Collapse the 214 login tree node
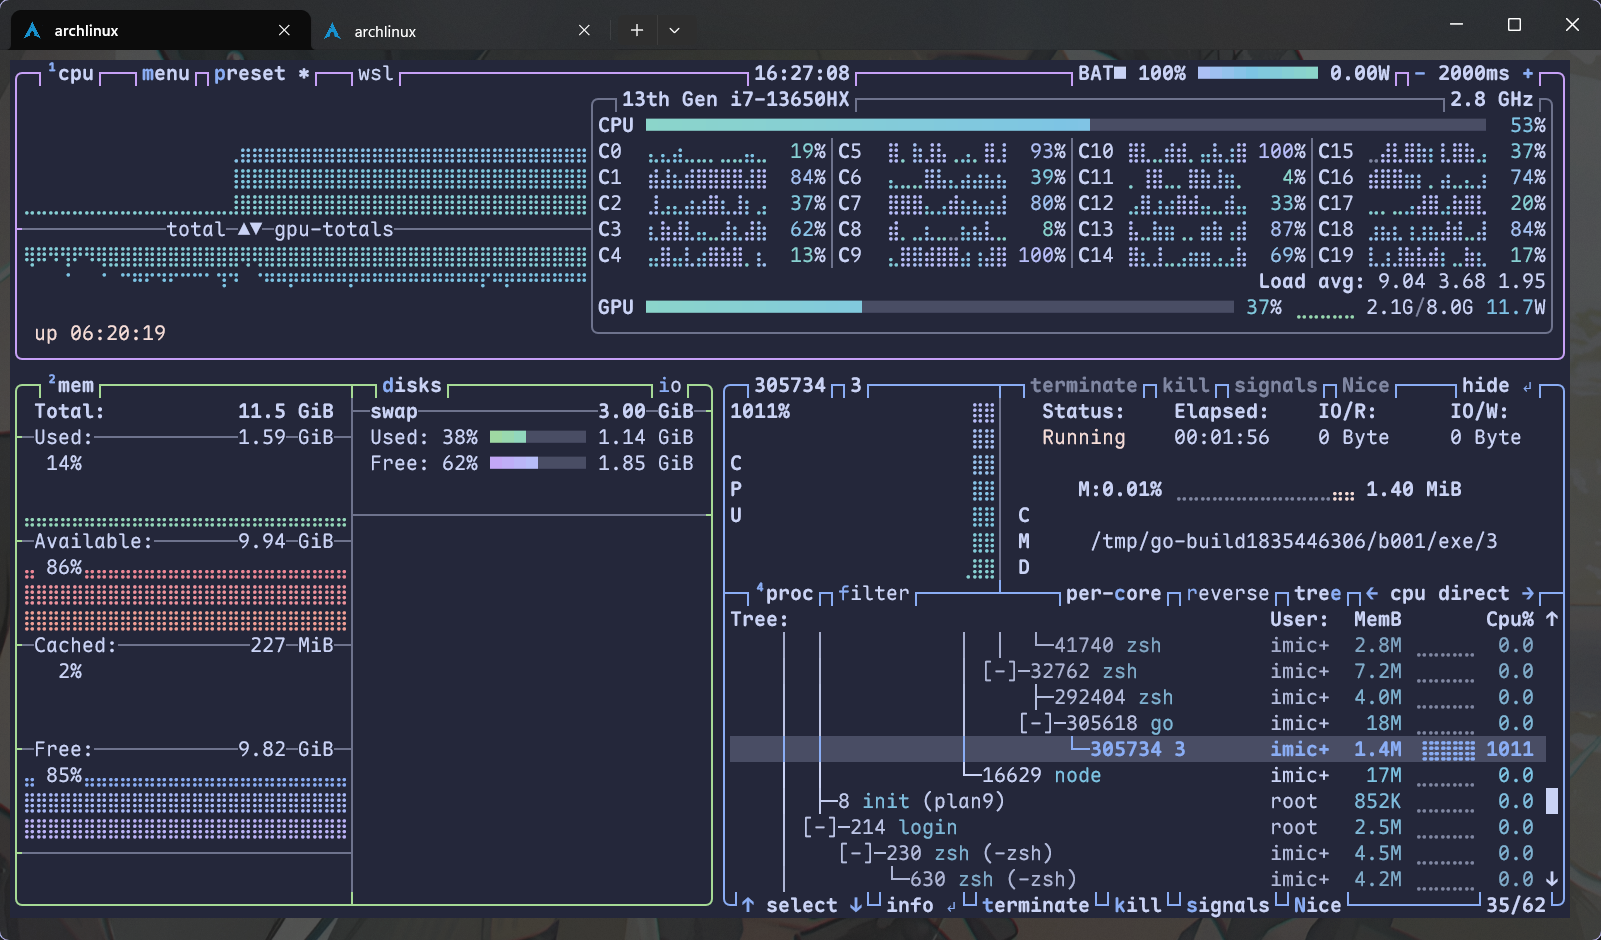This screenshot has width=1601, height=940. [820, 827]
